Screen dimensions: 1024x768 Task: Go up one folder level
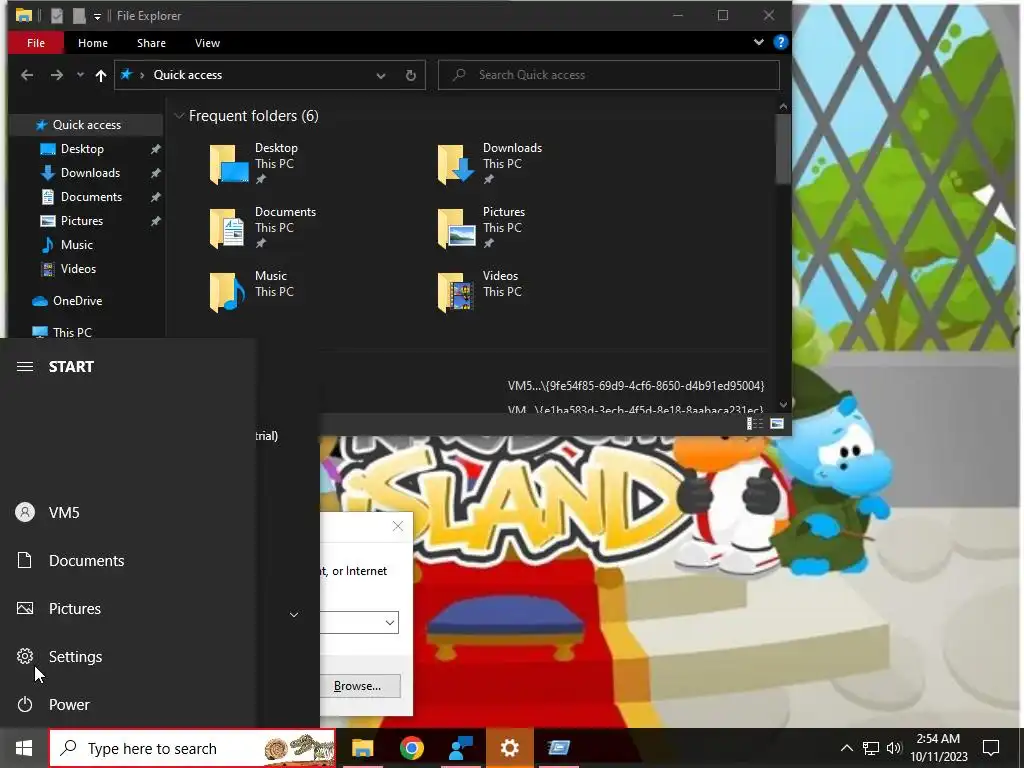click(x=101, y=75)
